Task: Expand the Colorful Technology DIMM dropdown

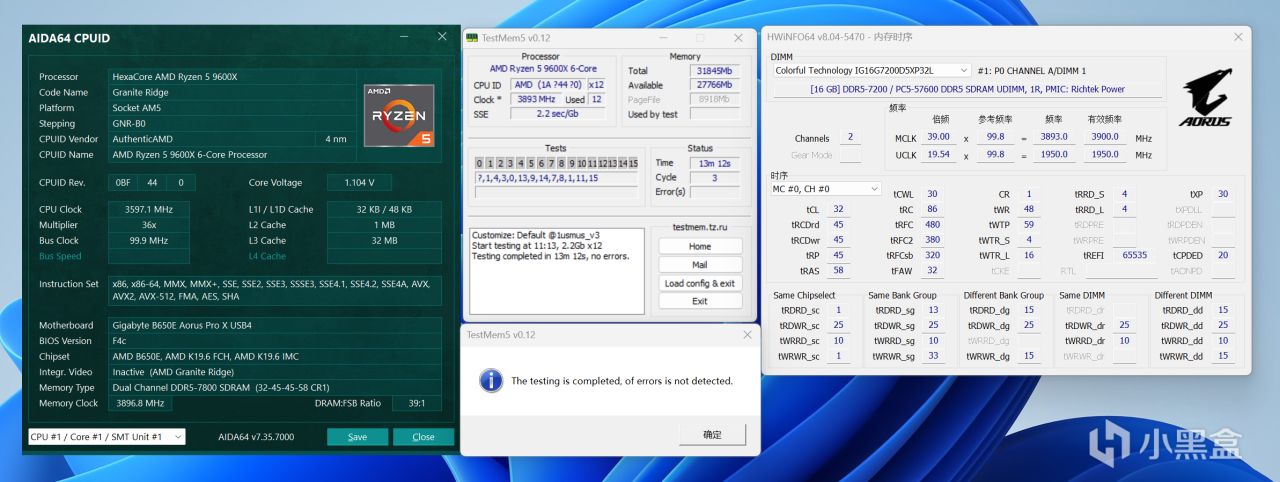Action: pyautogui.click(x=871, y=70)
